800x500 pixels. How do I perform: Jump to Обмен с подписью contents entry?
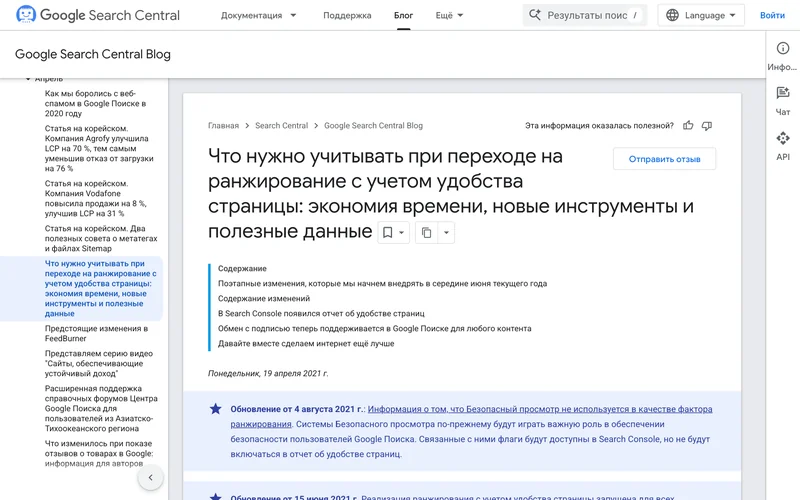point(374,329)
